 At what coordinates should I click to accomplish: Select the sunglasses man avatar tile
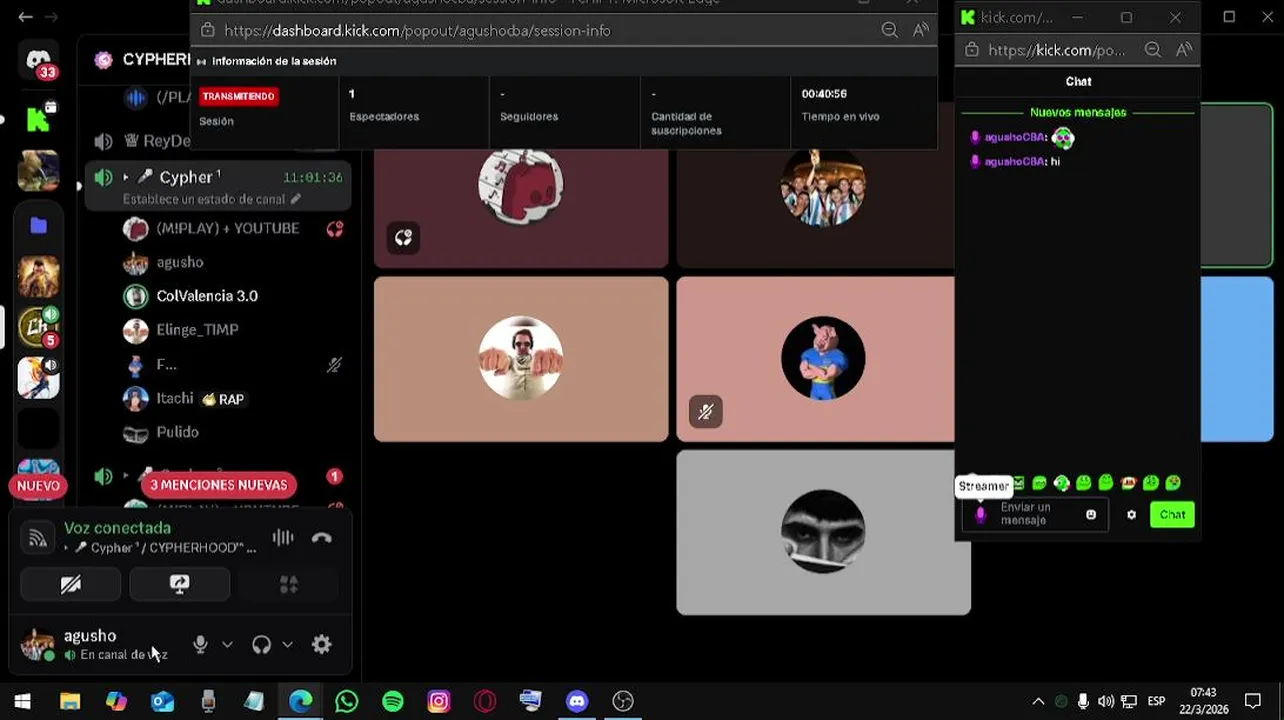tap(521, 358)
